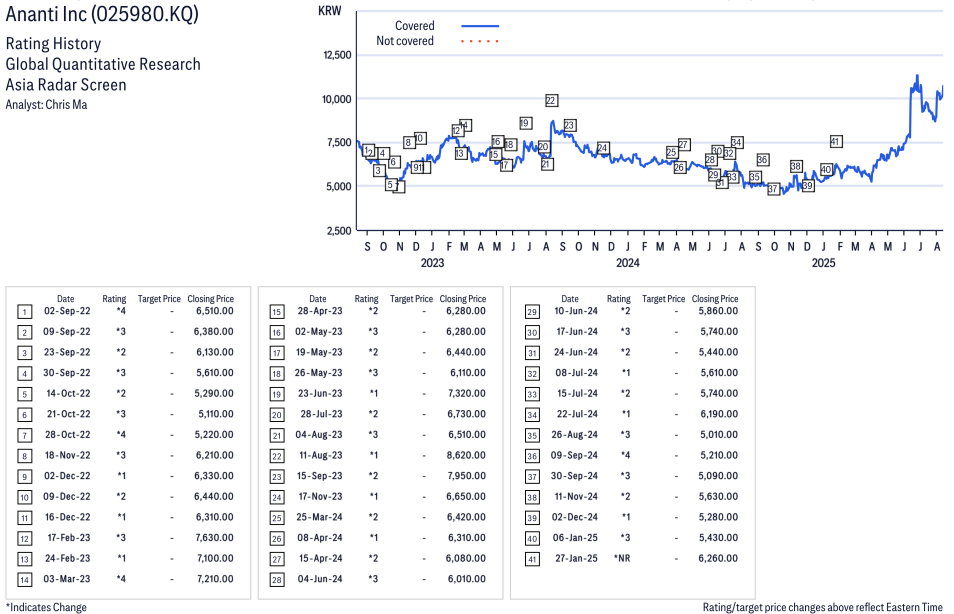Select the 11-Aug-23 date cell

321,455
